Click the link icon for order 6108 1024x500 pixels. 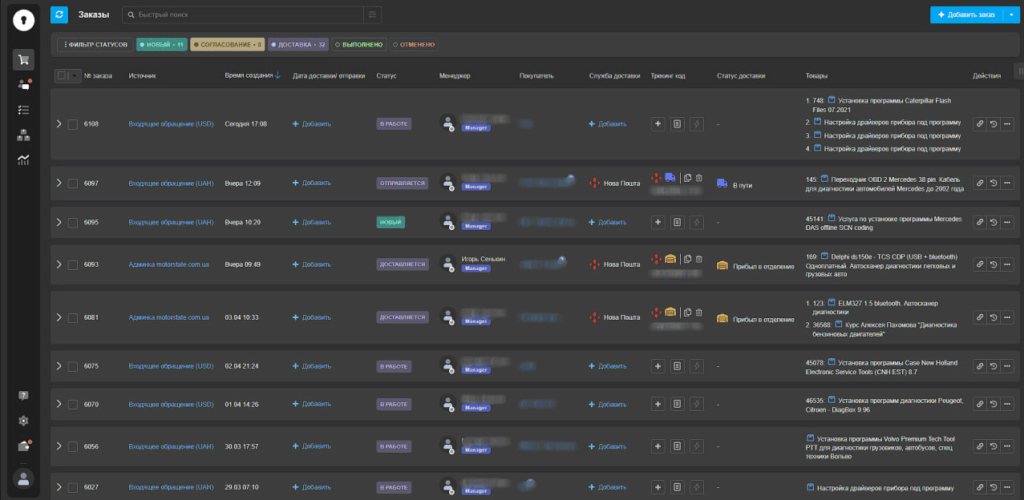coord(979,124)
